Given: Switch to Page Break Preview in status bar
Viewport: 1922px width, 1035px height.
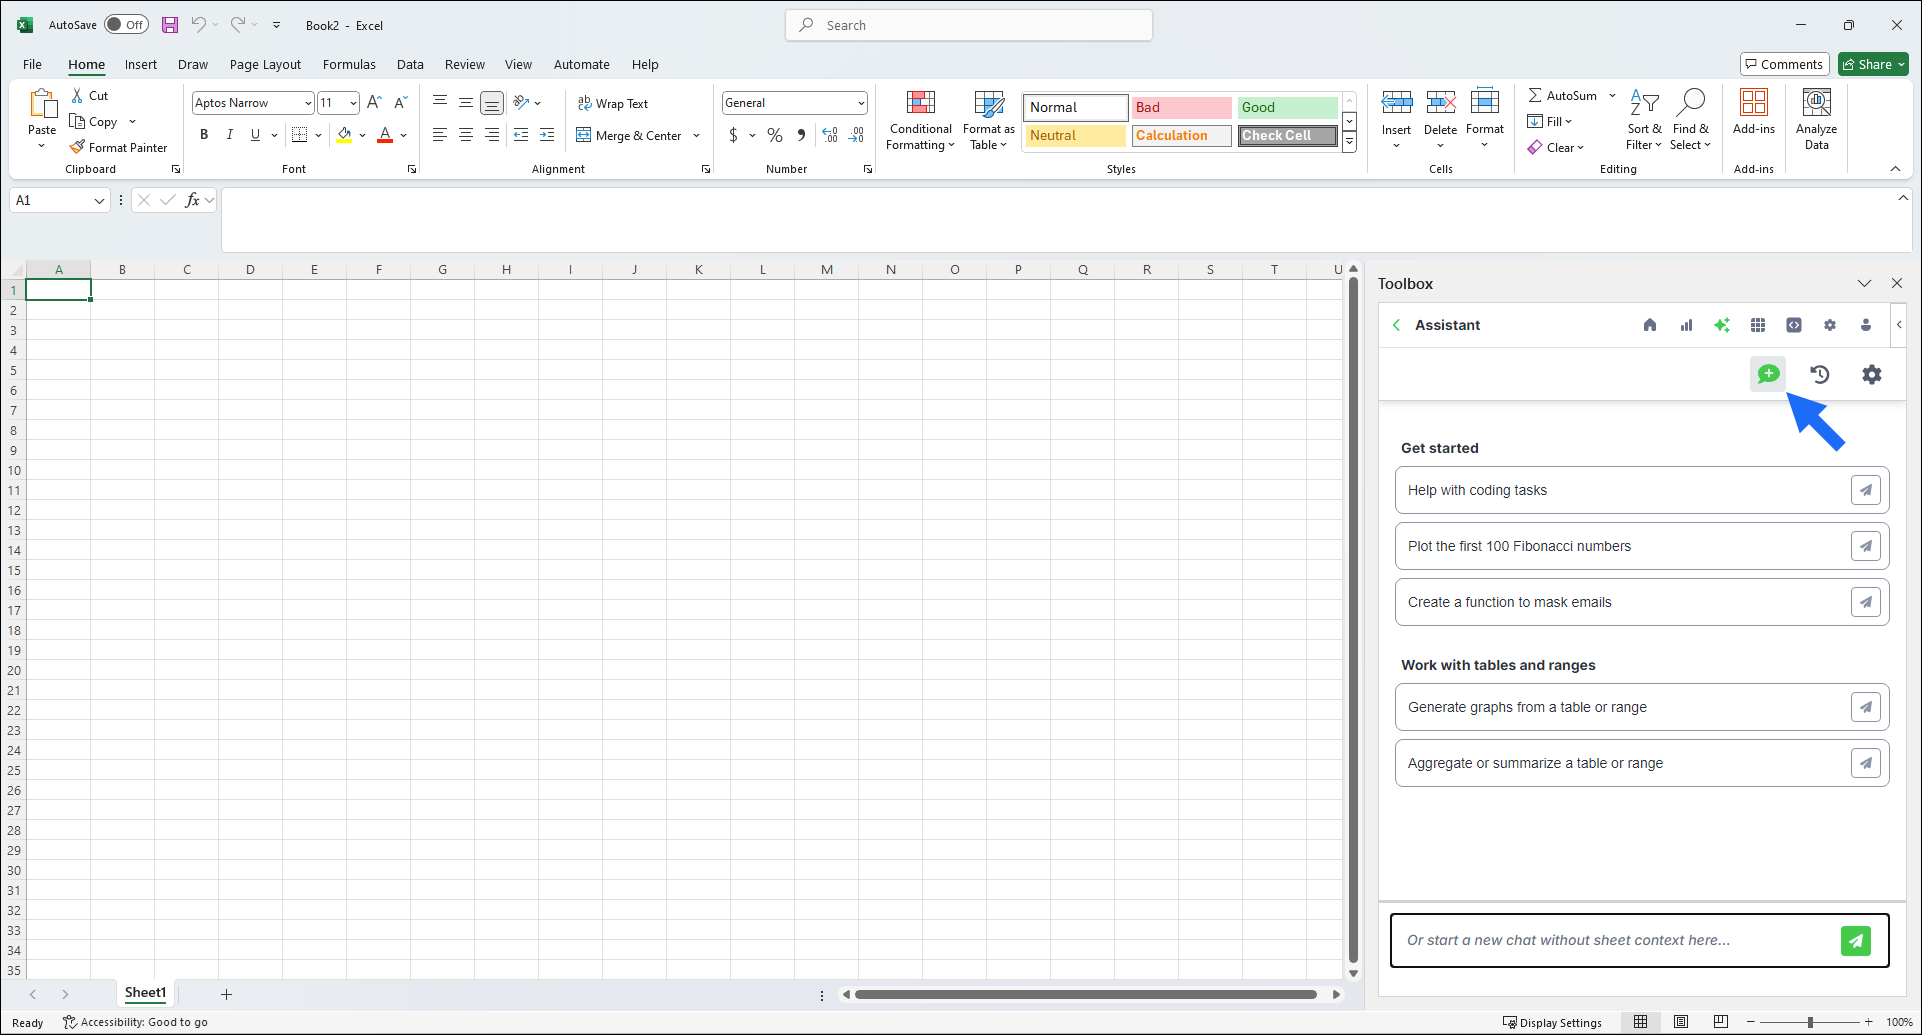Looking at the screenshot, I should tap(1720, 1022).
